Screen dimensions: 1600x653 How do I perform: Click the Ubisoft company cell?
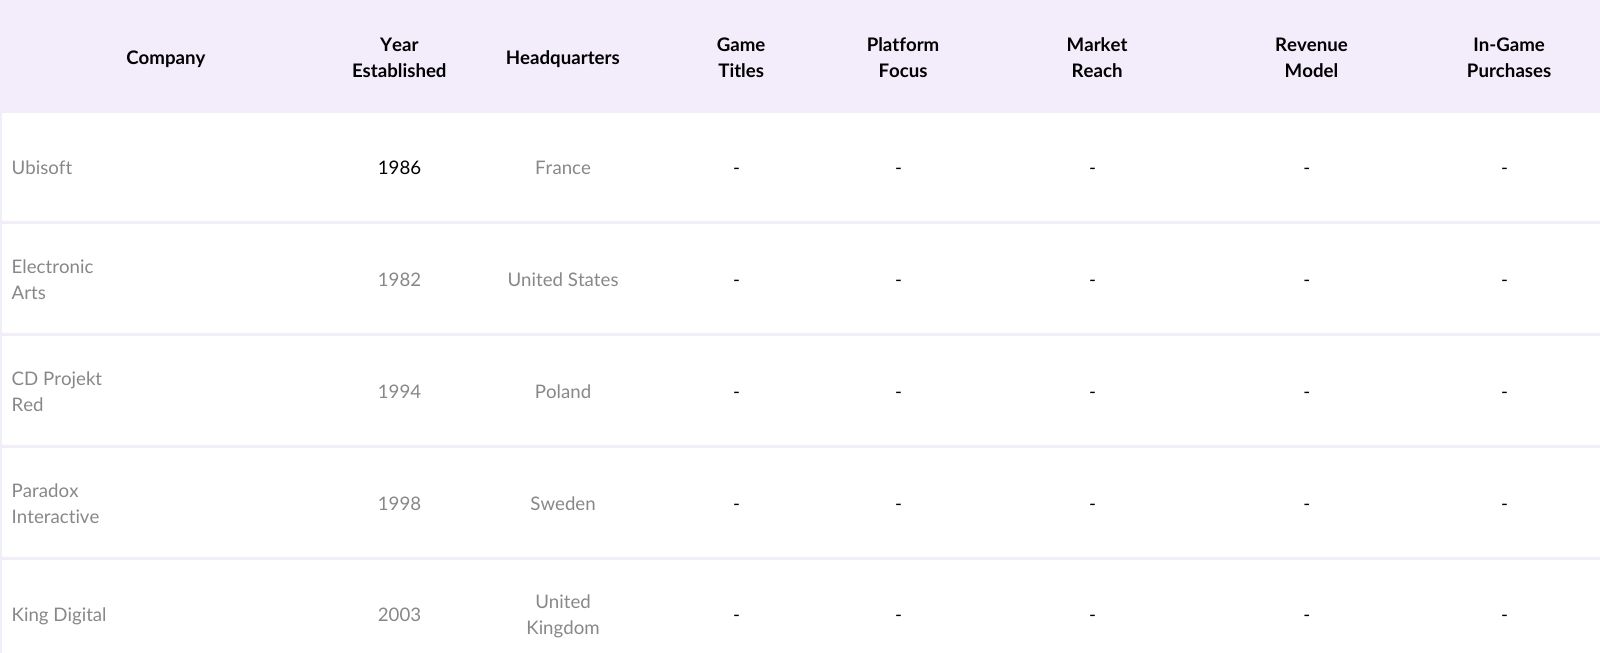click(42, 167)
